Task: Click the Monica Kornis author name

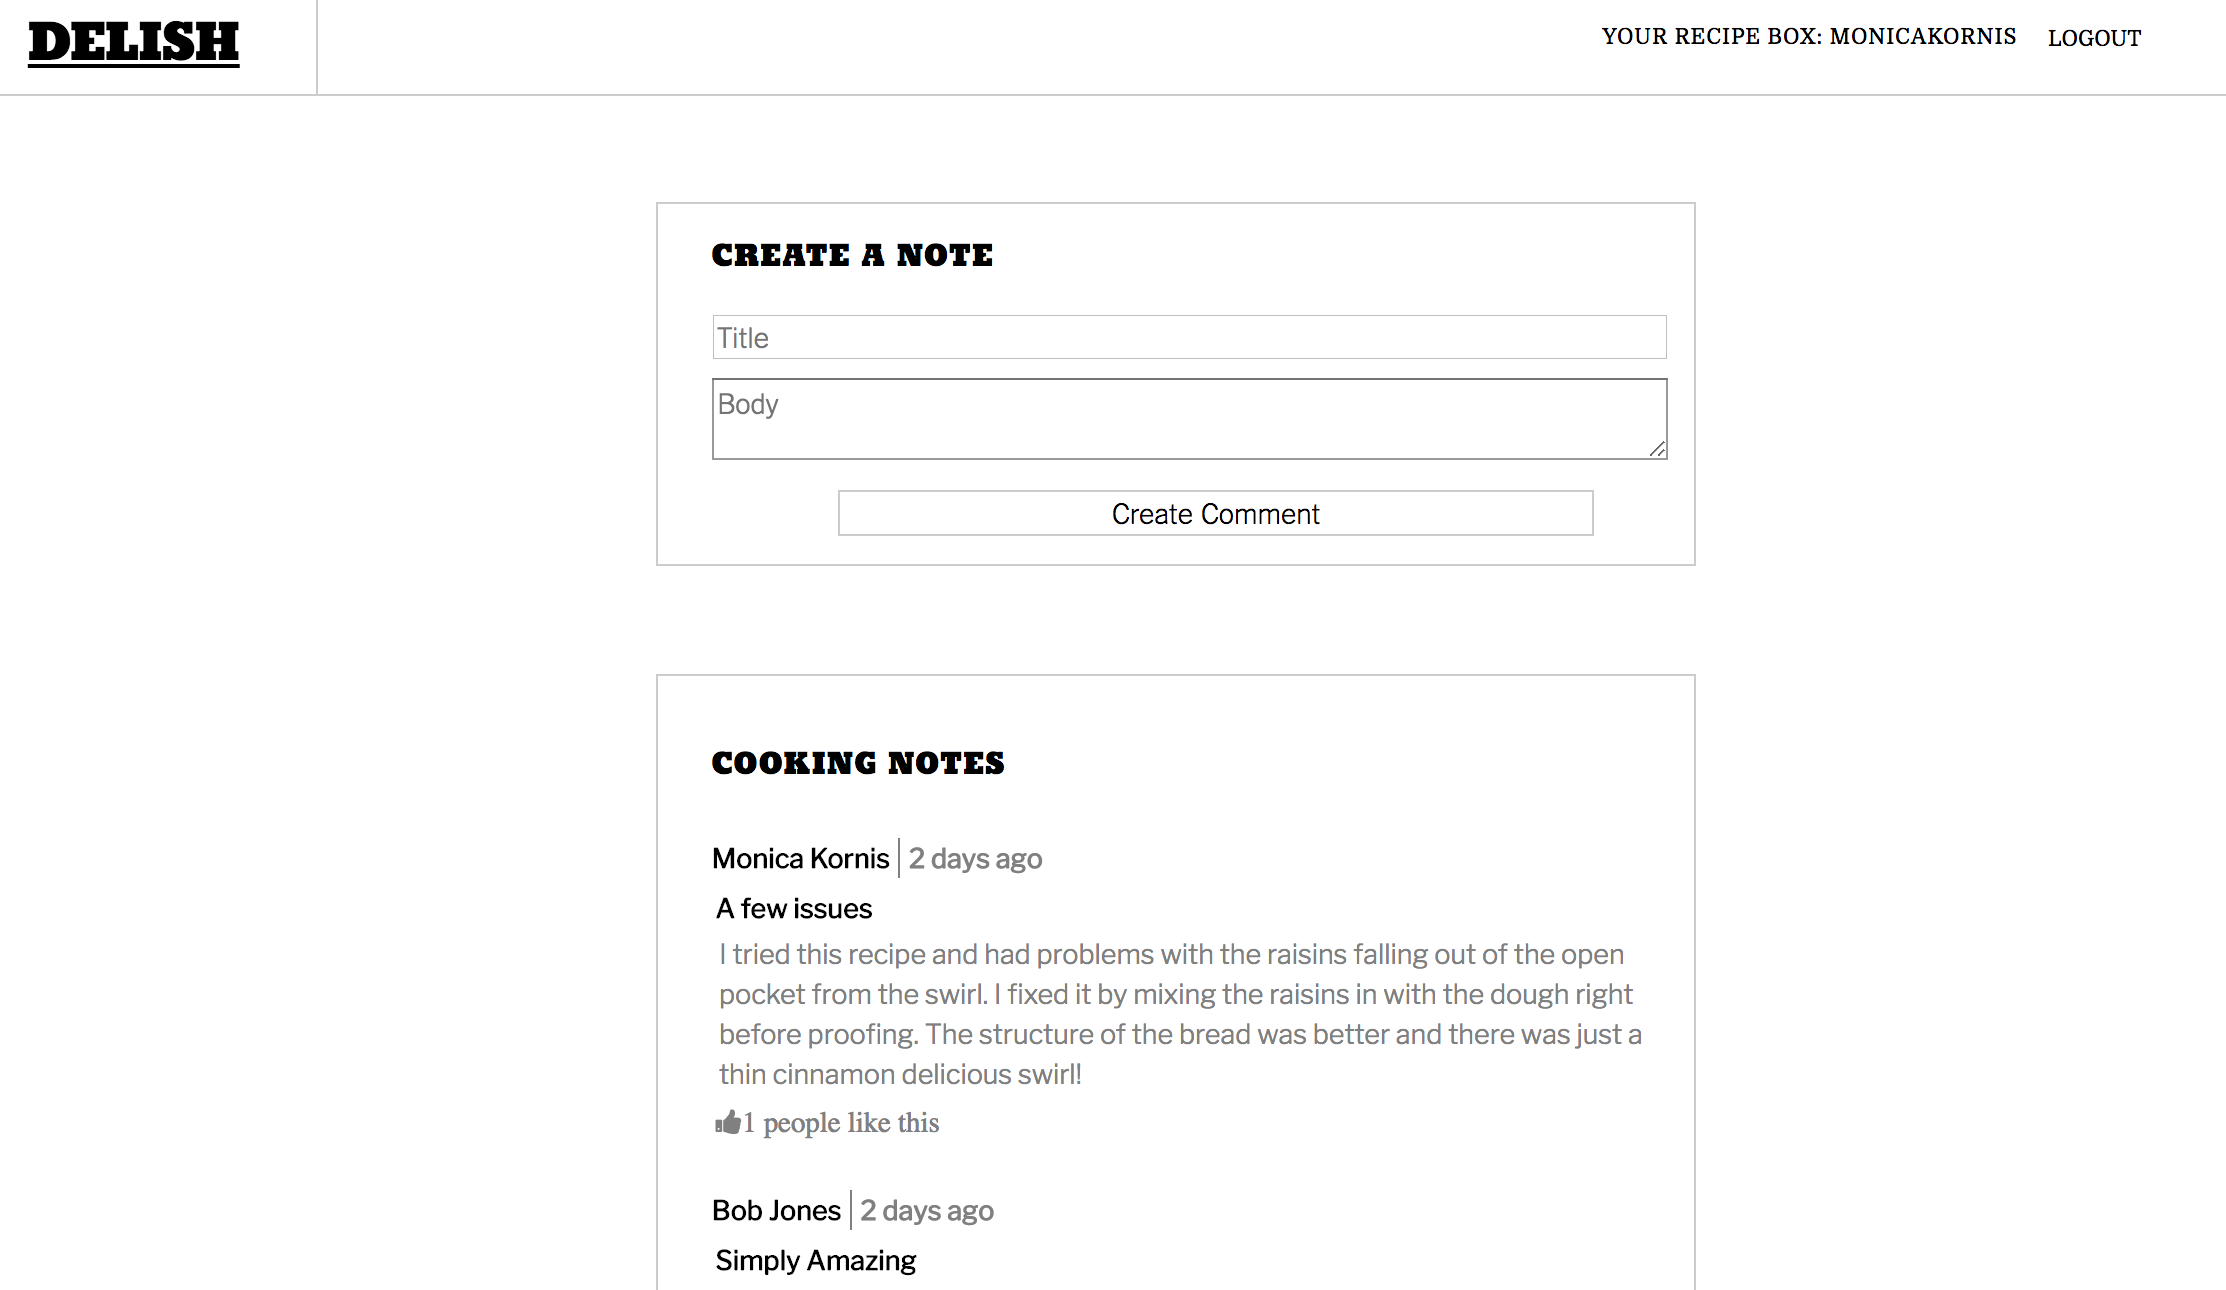Action: 800,858
